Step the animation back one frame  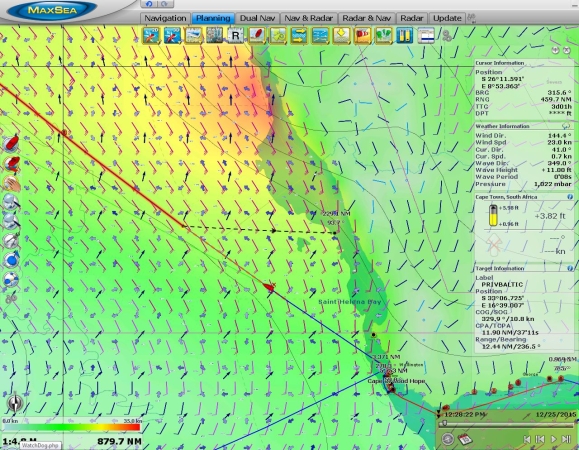pyautogui.click(x=540, y=439)
